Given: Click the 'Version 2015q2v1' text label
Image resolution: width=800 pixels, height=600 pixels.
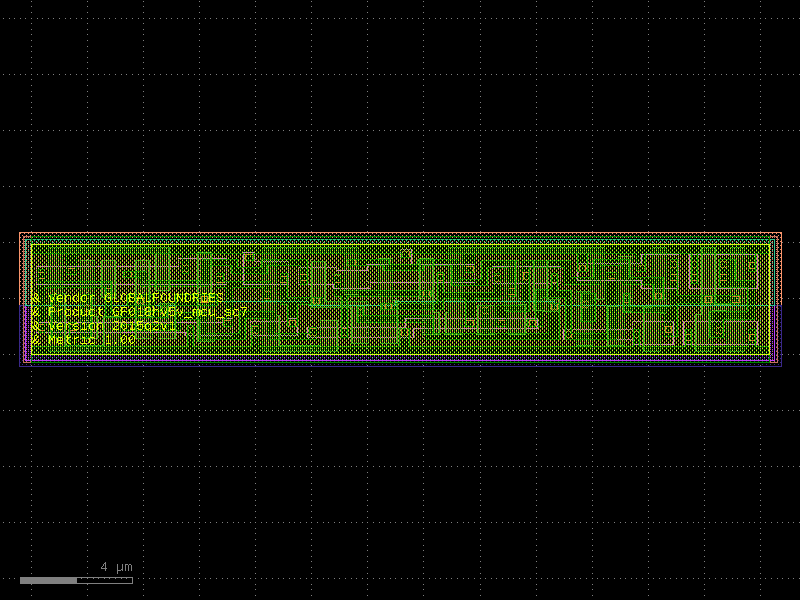Looking at the screenshot, I should 104,326.
